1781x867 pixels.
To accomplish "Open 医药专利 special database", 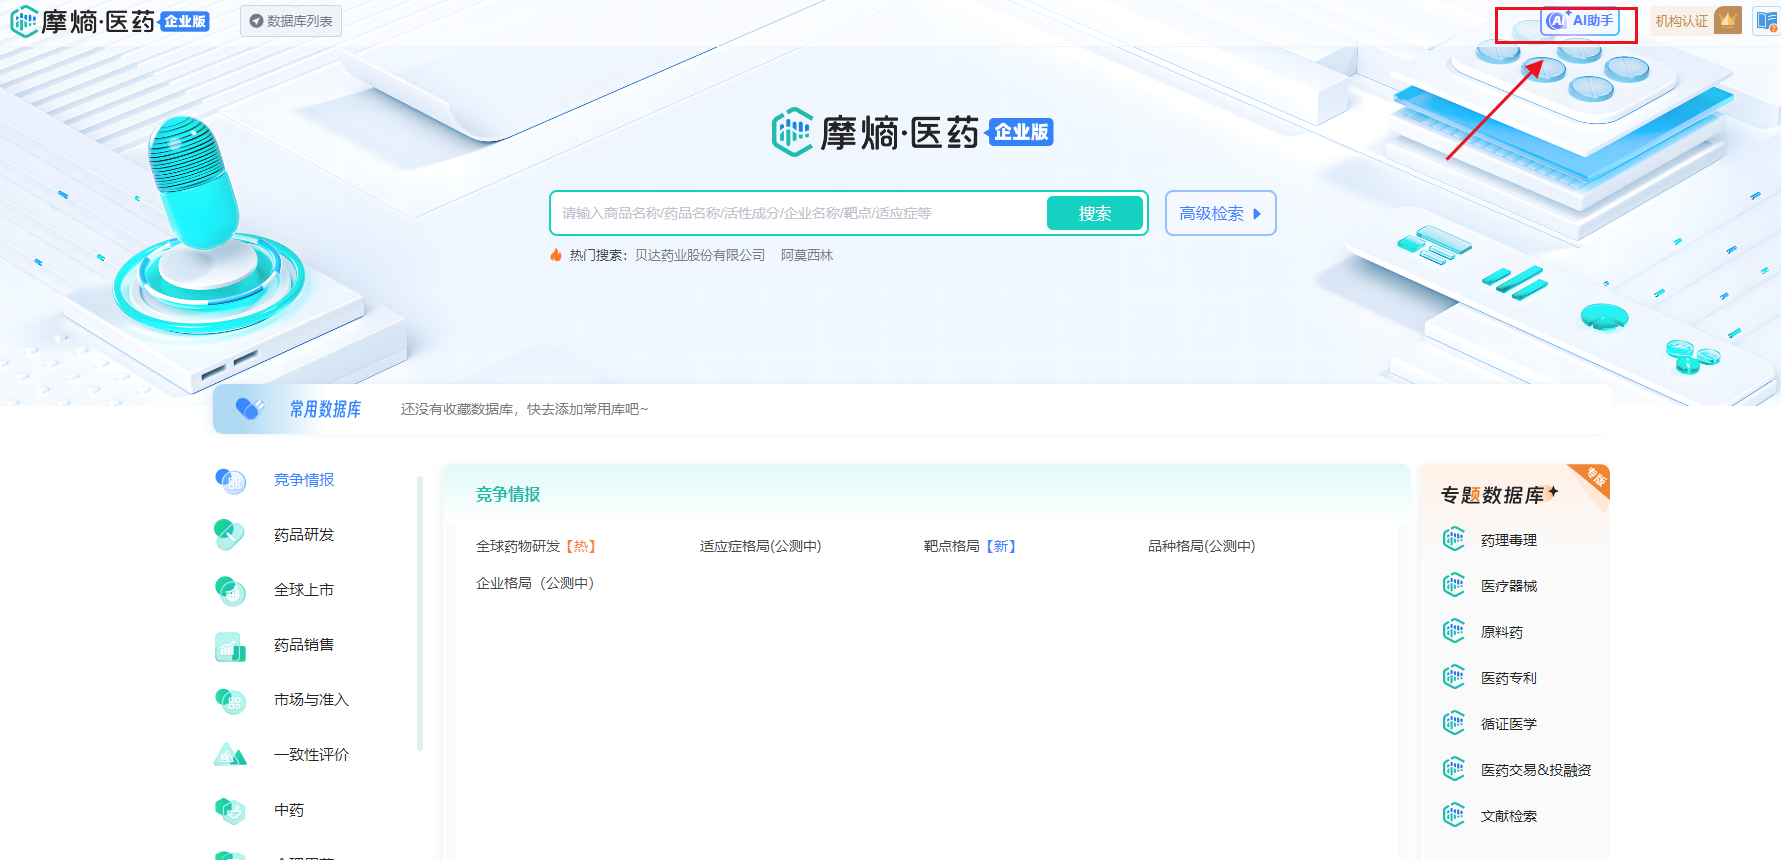I will (1508, 678).
